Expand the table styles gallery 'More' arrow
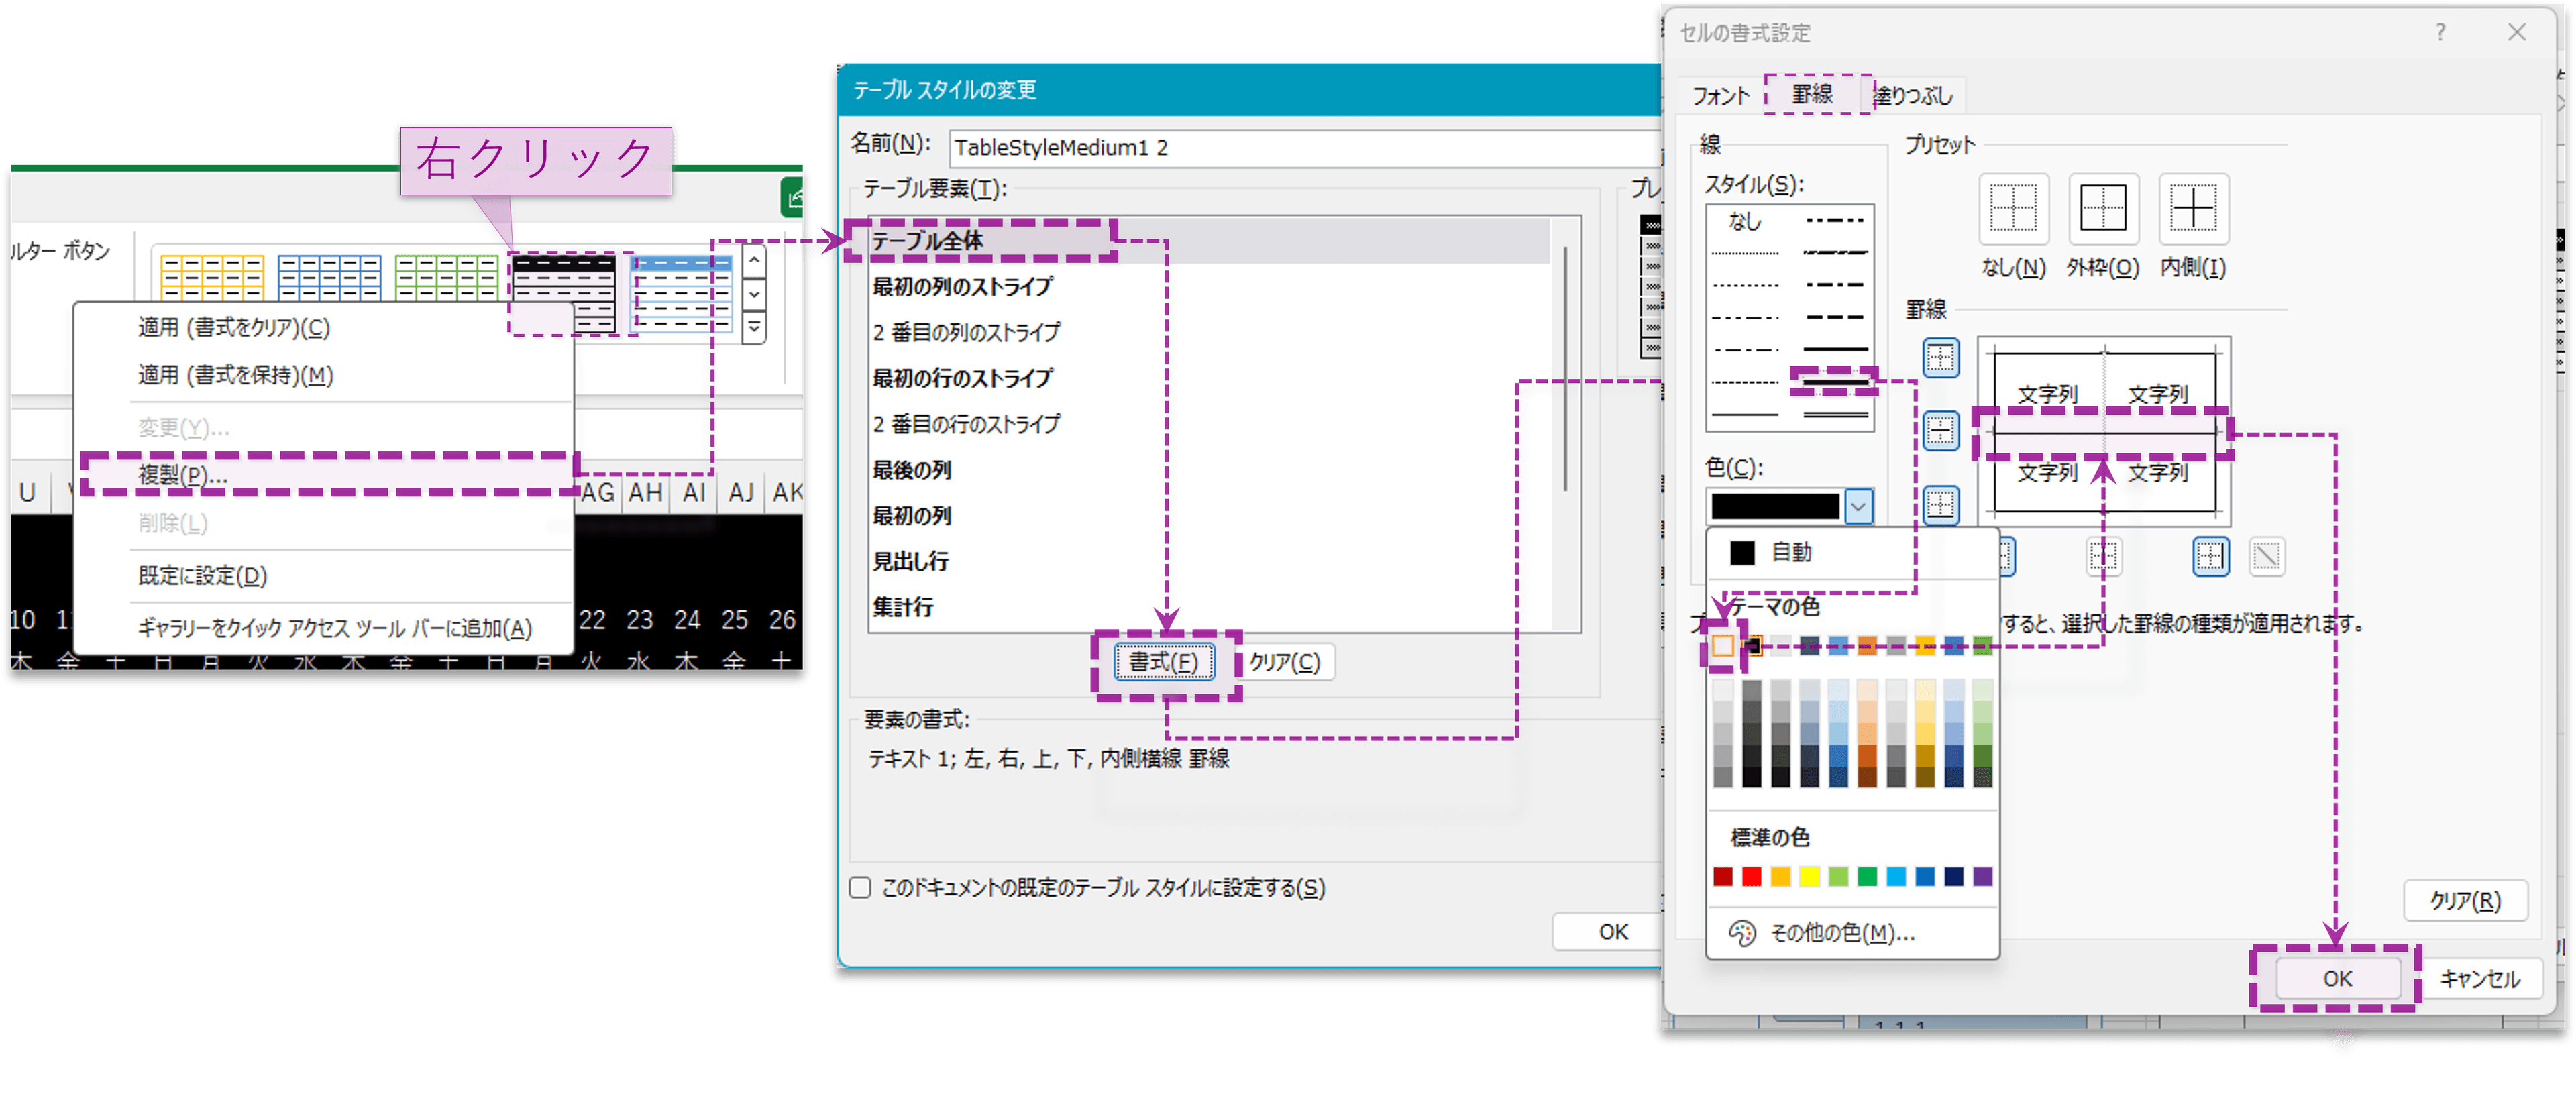The width and height of the screenshot is (2576, 1098). 754,328
